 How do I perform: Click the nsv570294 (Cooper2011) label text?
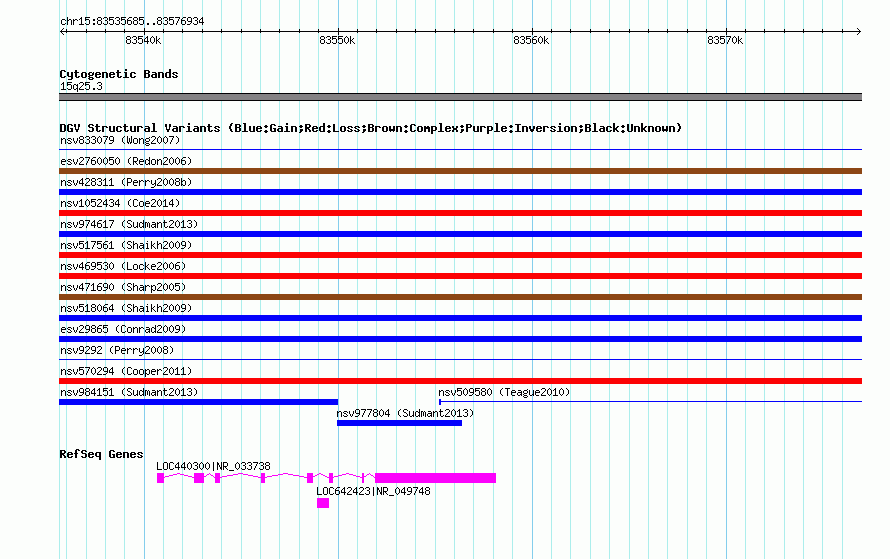(x=126, y=371)
